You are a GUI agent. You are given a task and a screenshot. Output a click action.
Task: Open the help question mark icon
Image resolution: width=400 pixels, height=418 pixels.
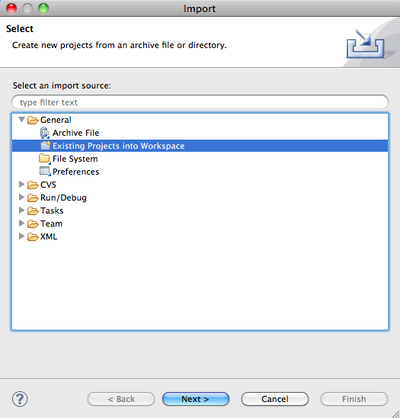click(20, 399)
